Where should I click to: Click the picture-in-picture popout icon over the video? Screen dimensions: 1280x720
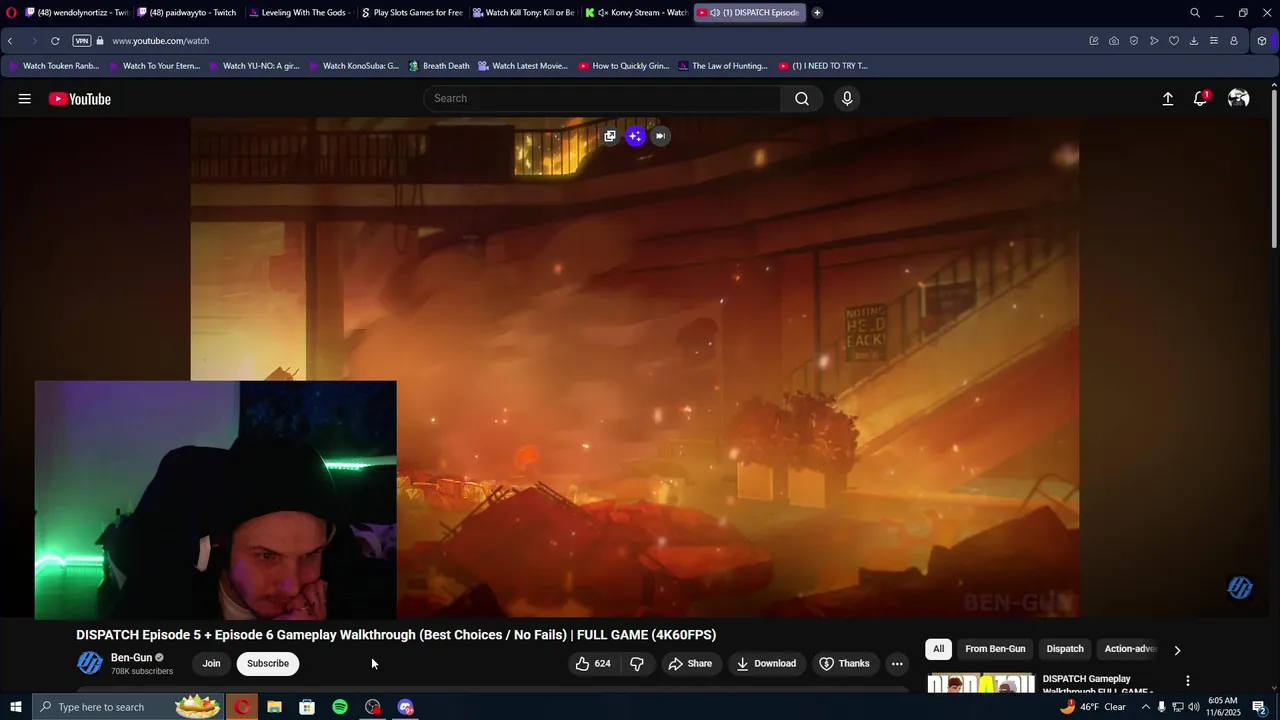click(610, 136)
